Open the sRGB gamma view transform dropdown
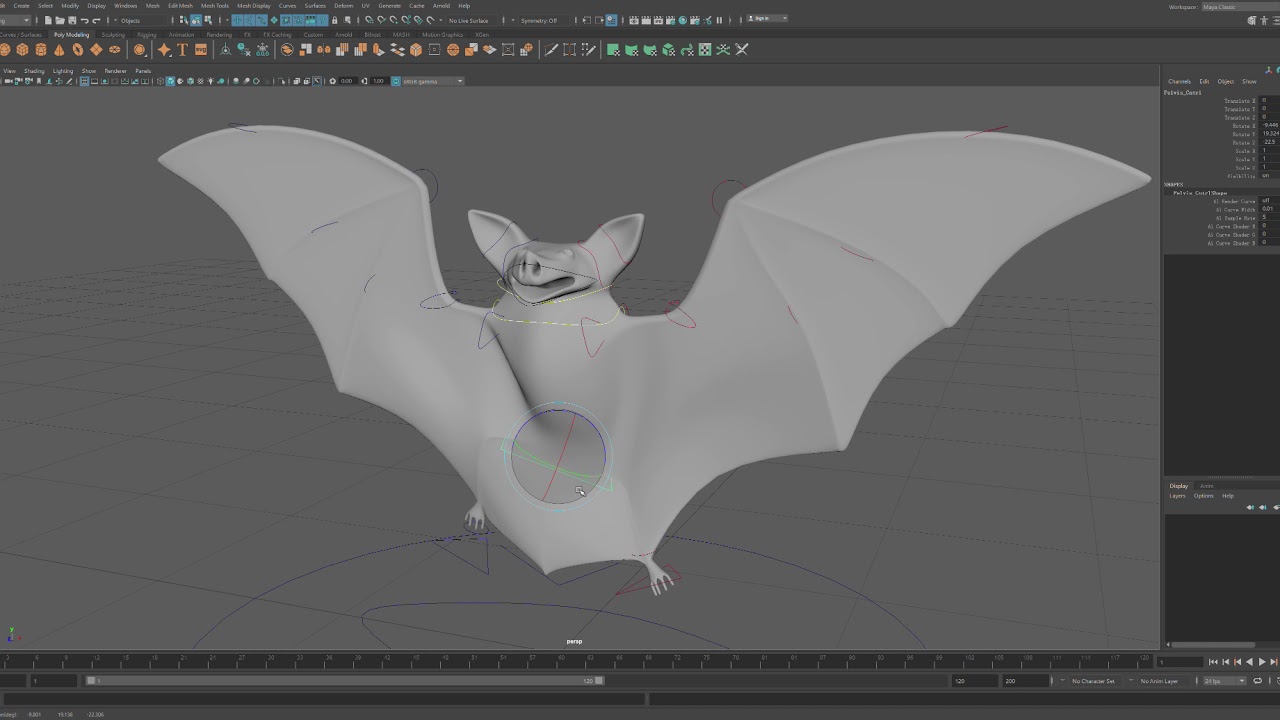This screenshot has height=720, width=1280. tap(433, 81)
